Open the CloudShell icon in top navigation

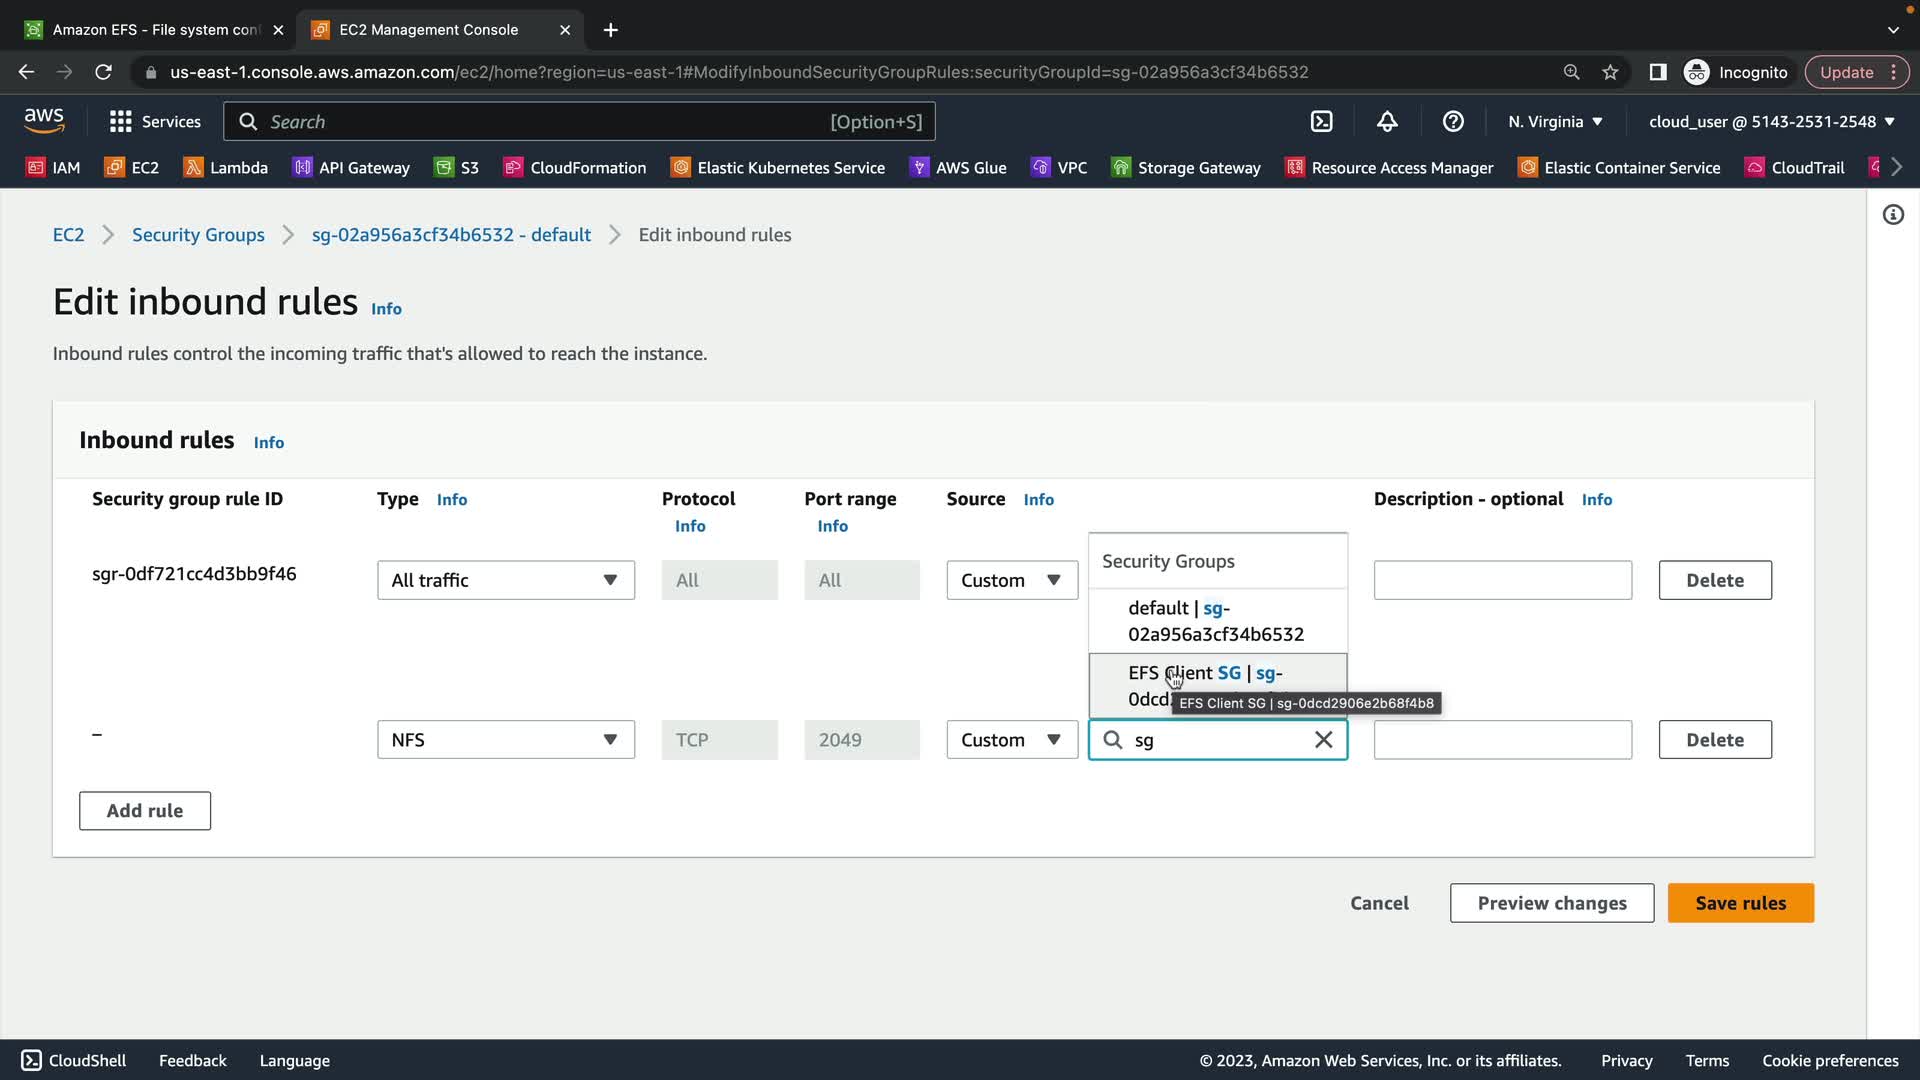click(1321, 121)
